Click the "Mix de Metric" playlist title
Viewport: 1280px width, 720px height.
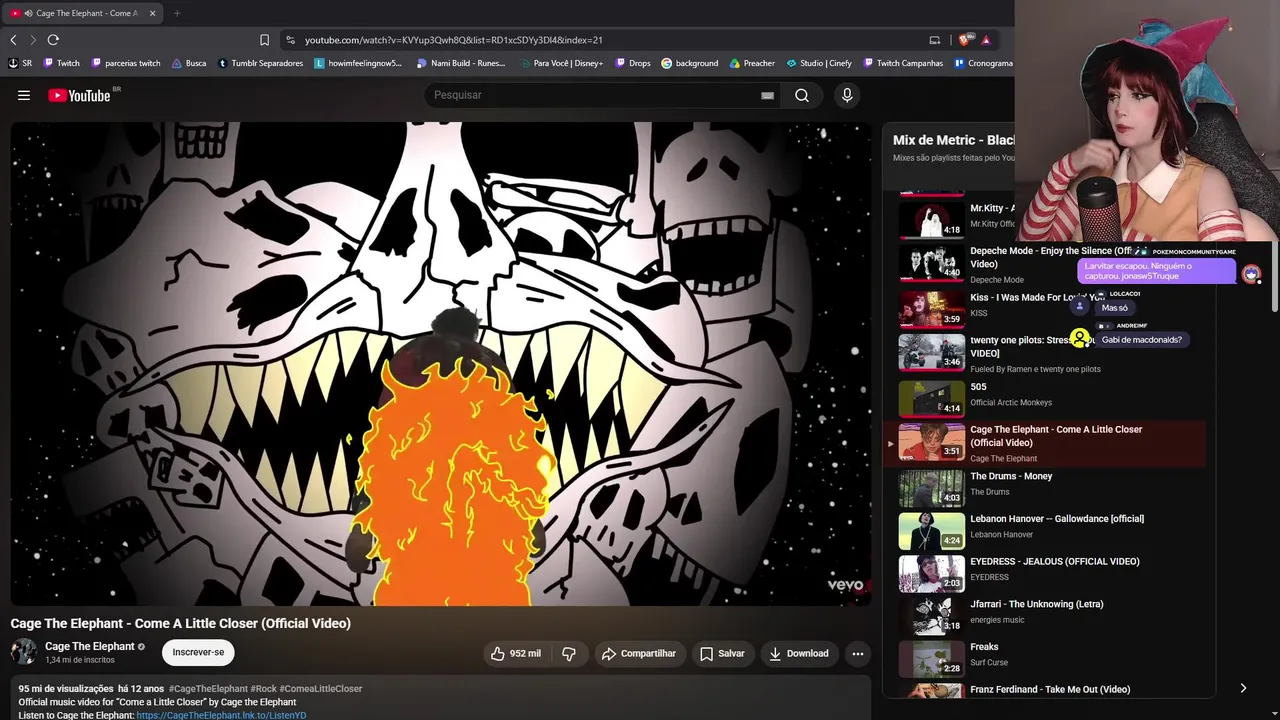tap(954, 140)
